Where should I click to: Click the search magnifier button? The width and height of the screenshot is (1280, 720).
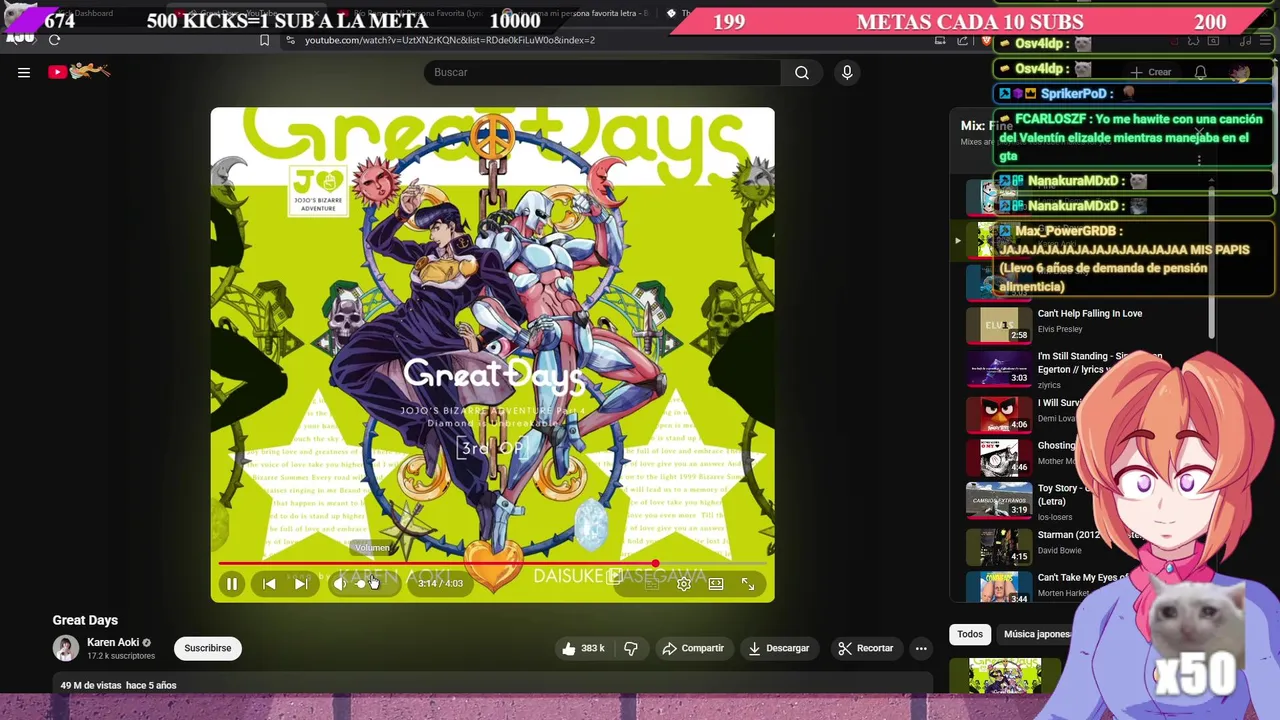coord(801,72)
